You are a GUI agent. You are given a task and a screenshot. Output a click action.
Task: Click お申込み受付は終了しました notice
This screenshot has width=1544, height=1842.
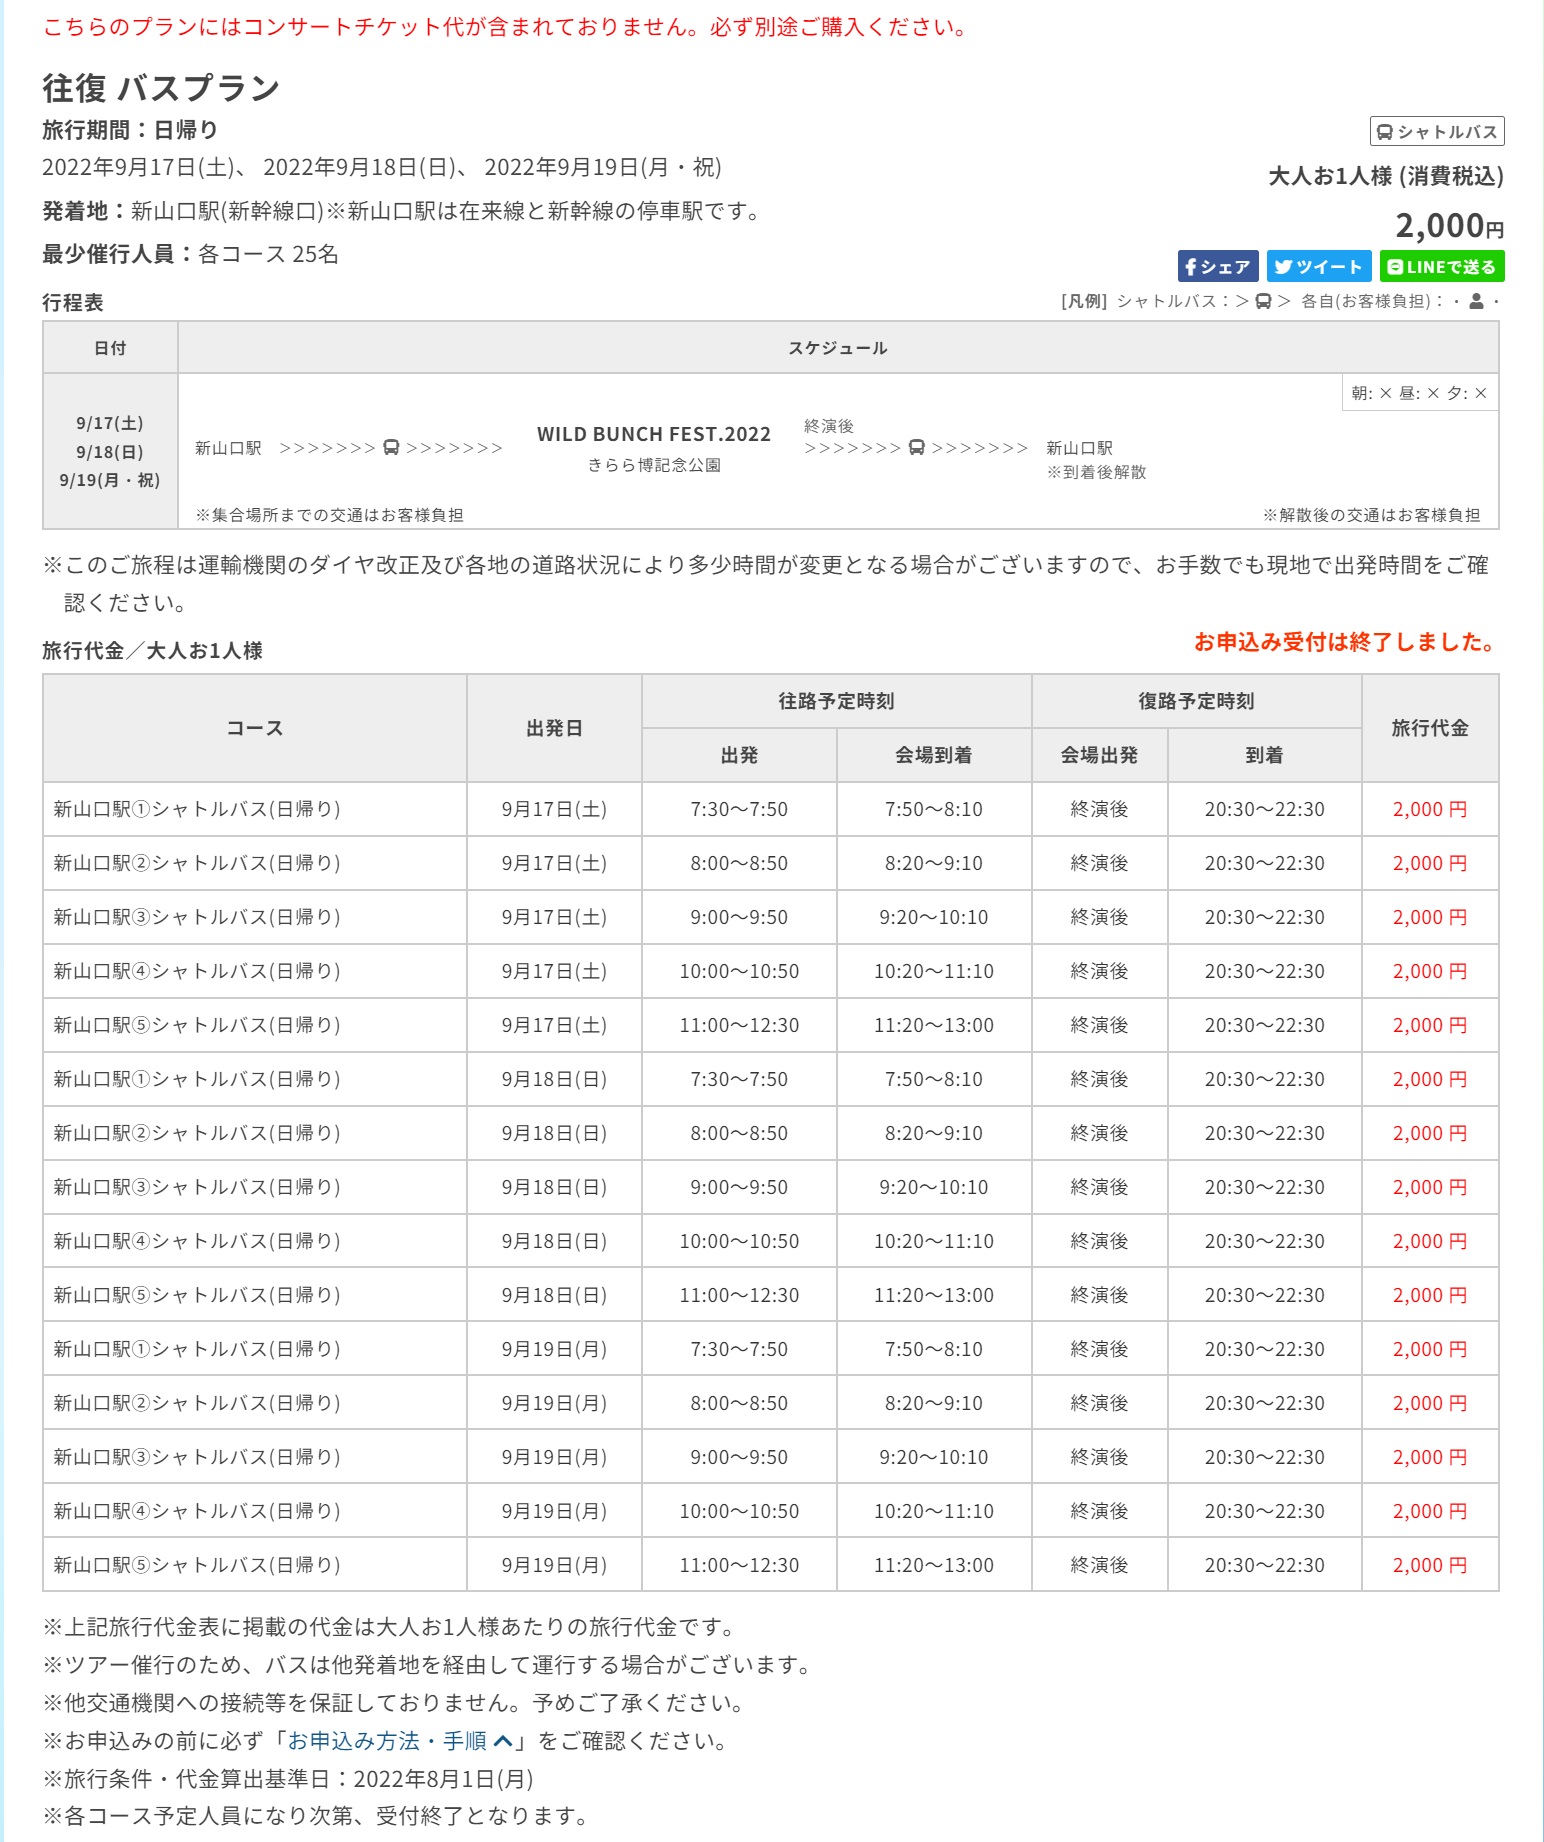1346,642
